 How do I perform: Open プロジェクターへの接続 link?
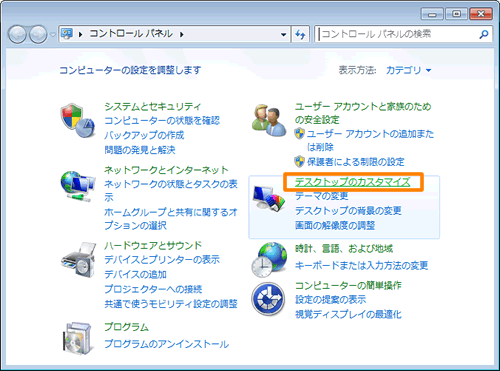coord(153,289)
